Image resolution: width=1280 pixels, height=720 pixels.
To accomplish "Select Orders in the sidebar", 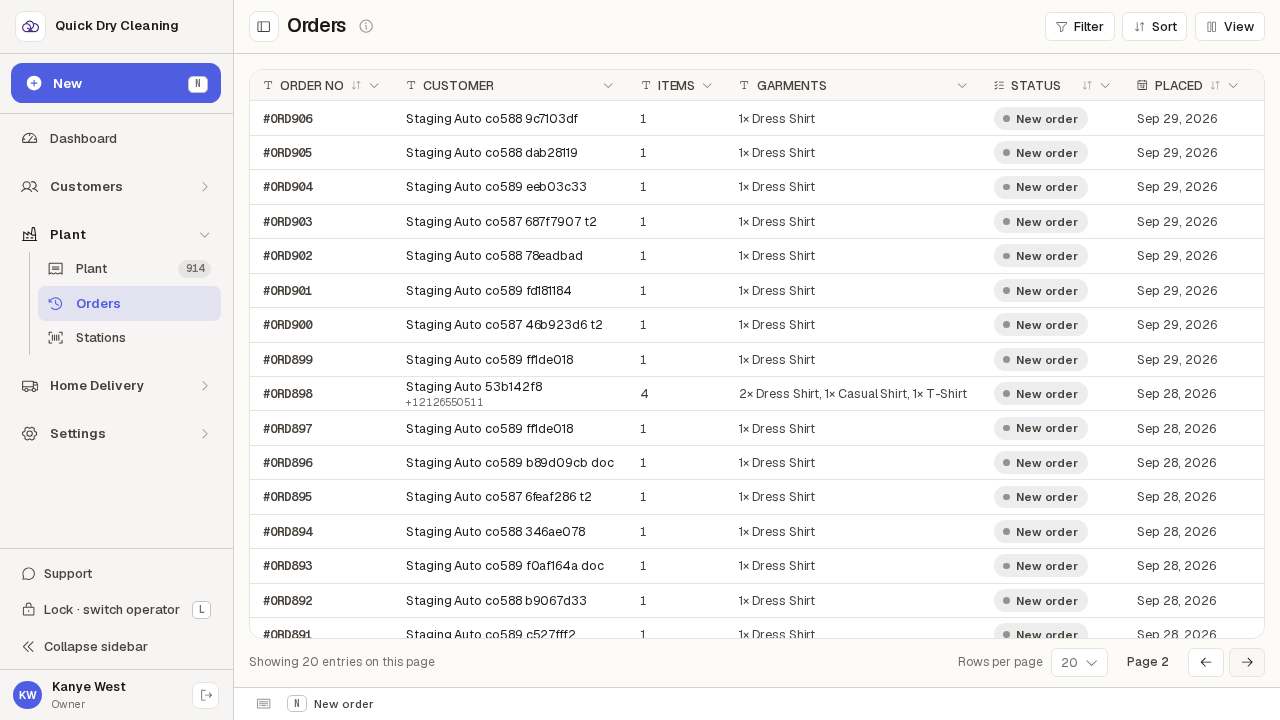I will (x=129, y=303).
